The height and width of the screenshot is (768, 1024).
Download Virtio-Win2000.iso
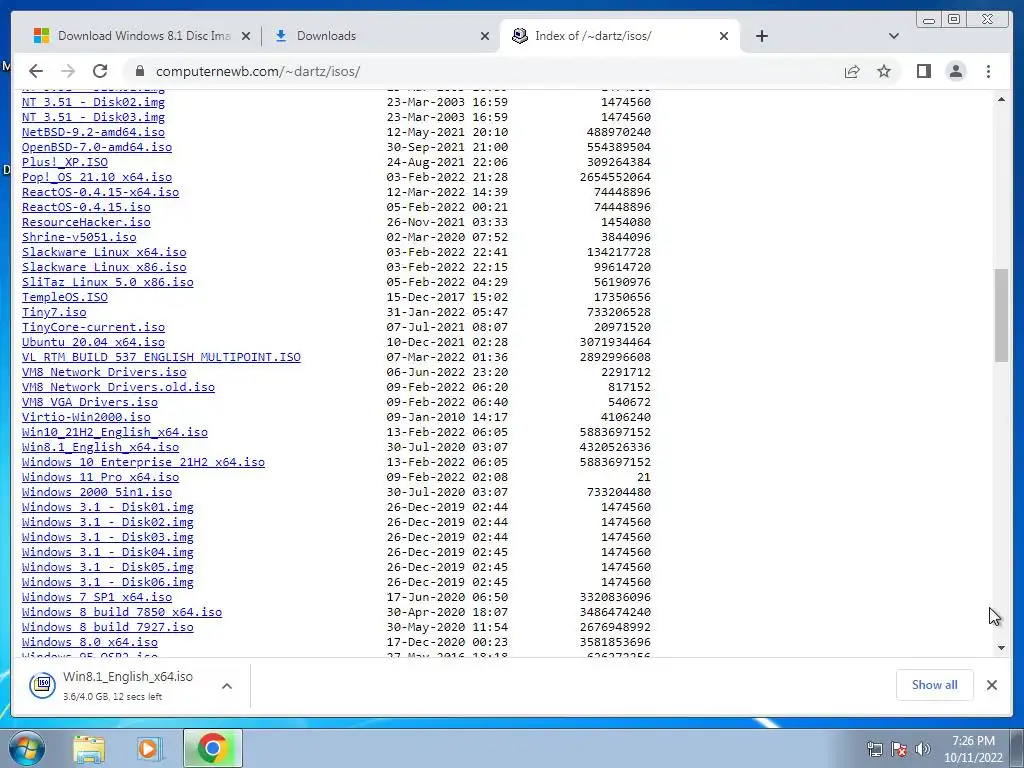tap(86, 417)
